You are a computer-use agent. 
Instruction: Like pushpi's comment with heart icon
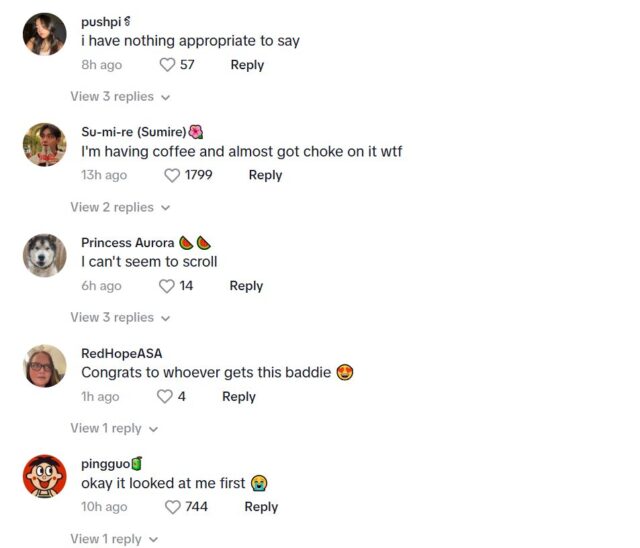pos(167,65)
